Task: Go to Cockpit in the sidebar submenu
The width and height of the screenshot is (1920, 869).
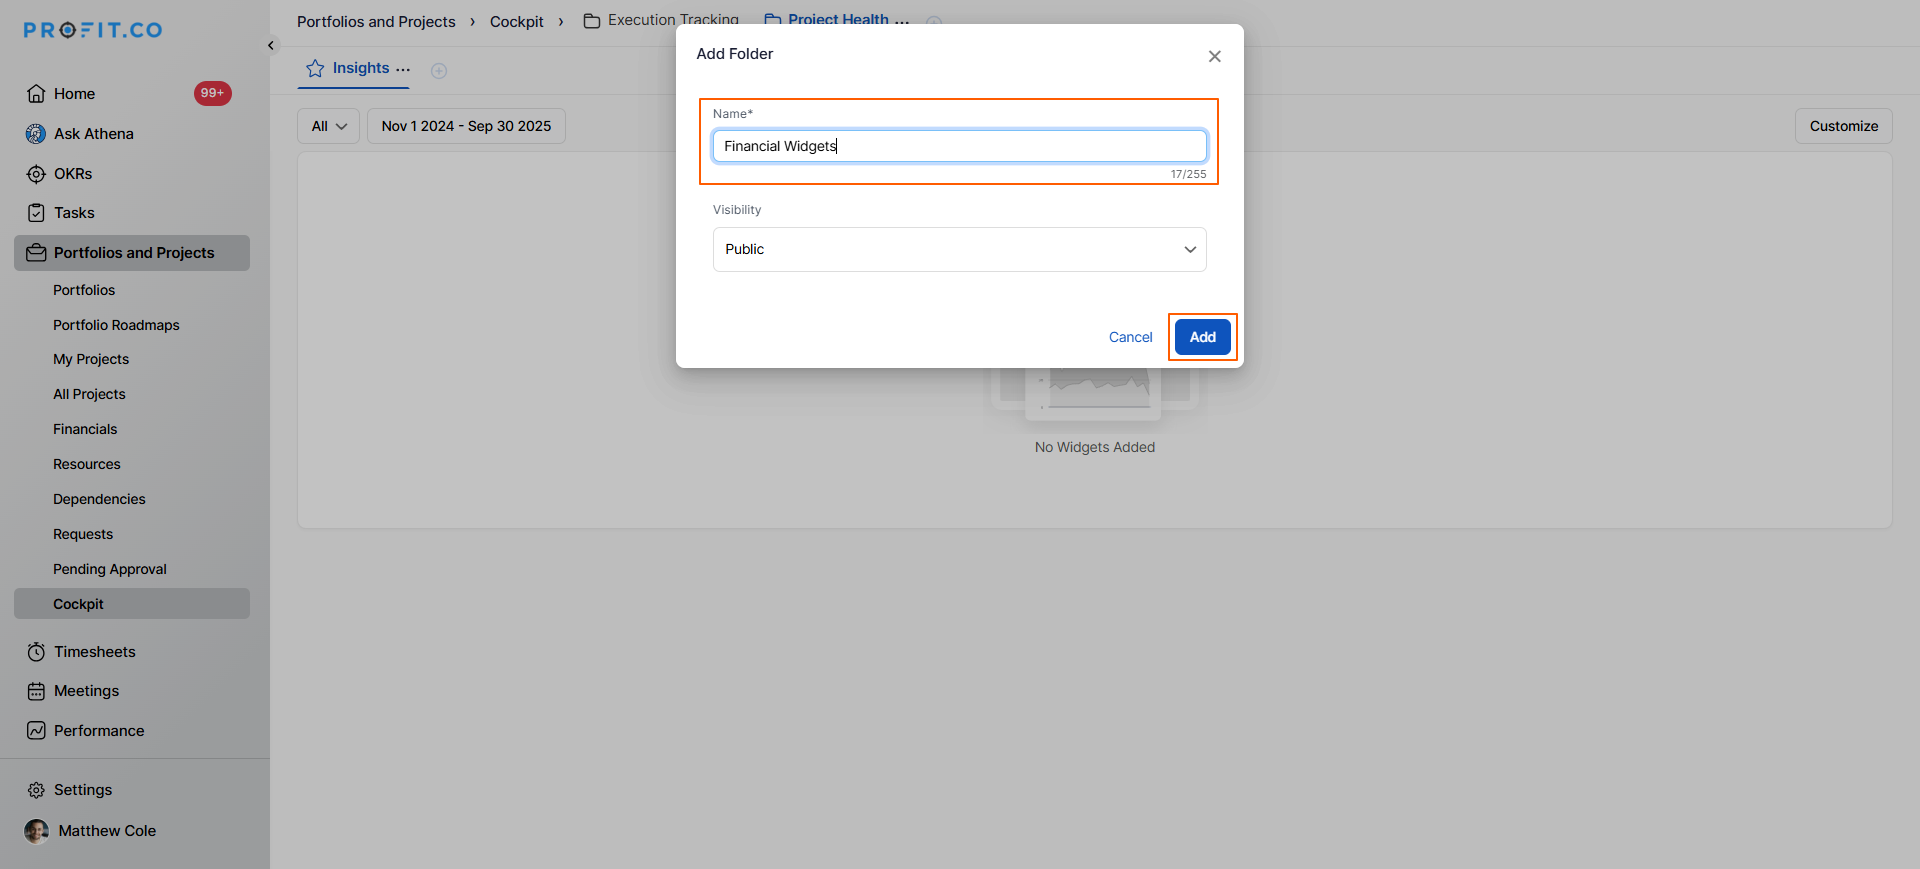Action: pos(132,604)
